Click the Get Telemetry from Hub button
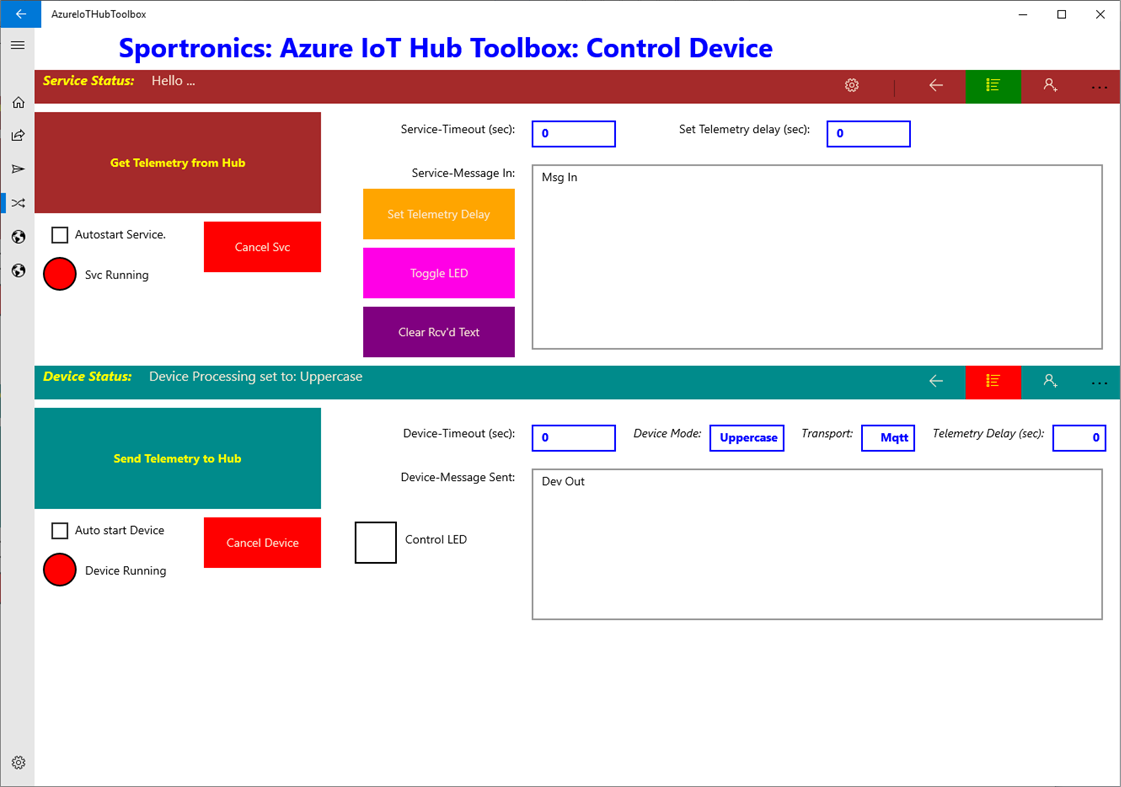Image resolution: width=1121 pixels, height=787 pixels. click(177, 162)
